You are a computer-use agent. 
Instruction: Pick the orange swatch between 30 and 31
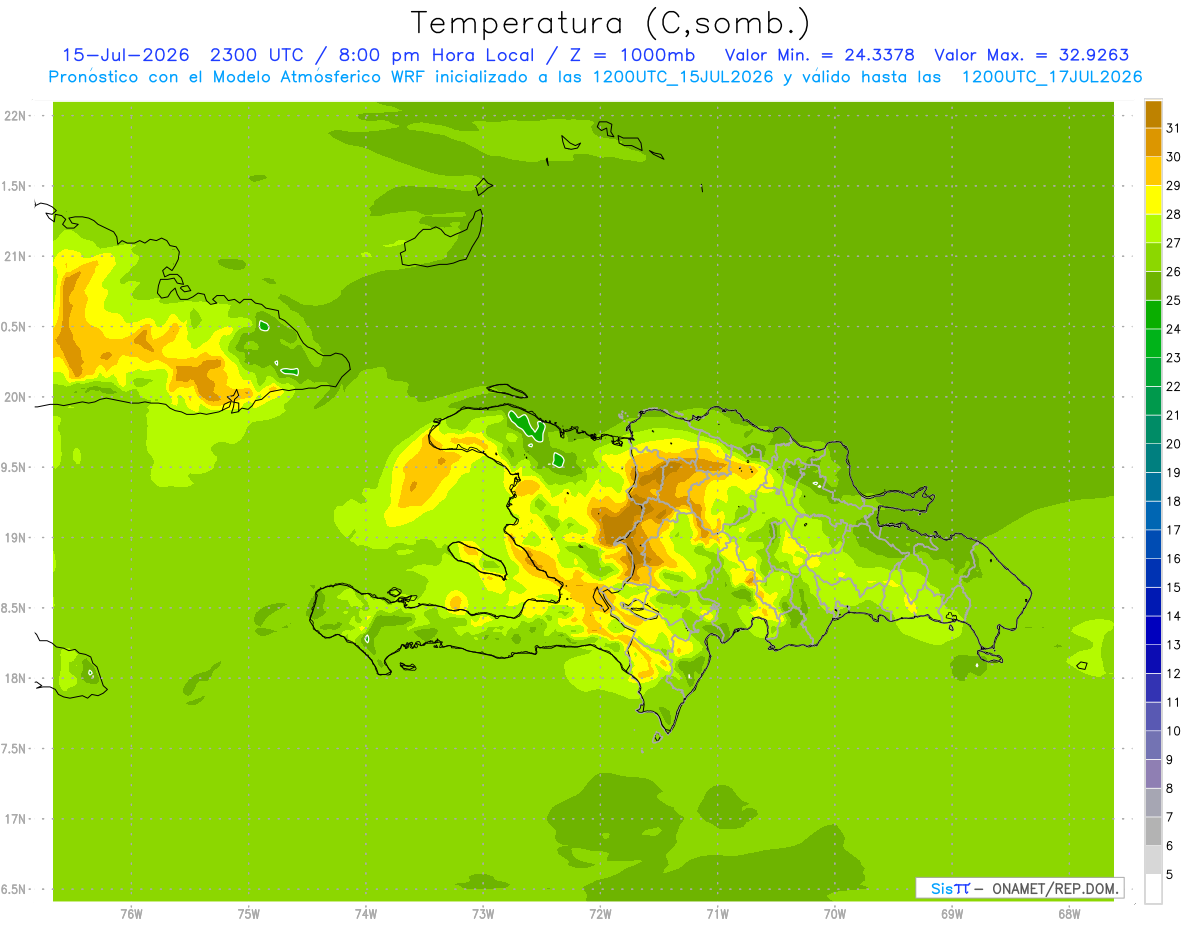pos(1153,142)
